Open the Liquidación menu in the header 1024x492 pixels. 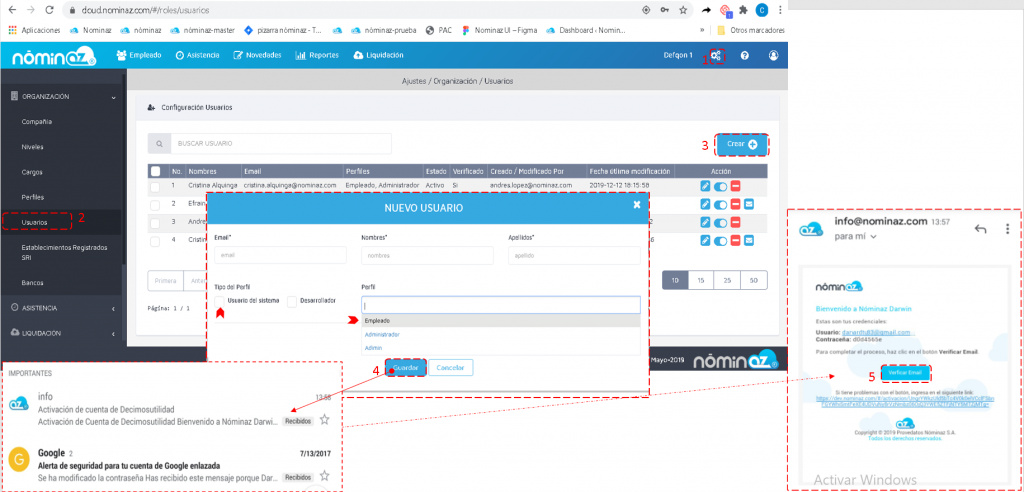pos(378,56)
